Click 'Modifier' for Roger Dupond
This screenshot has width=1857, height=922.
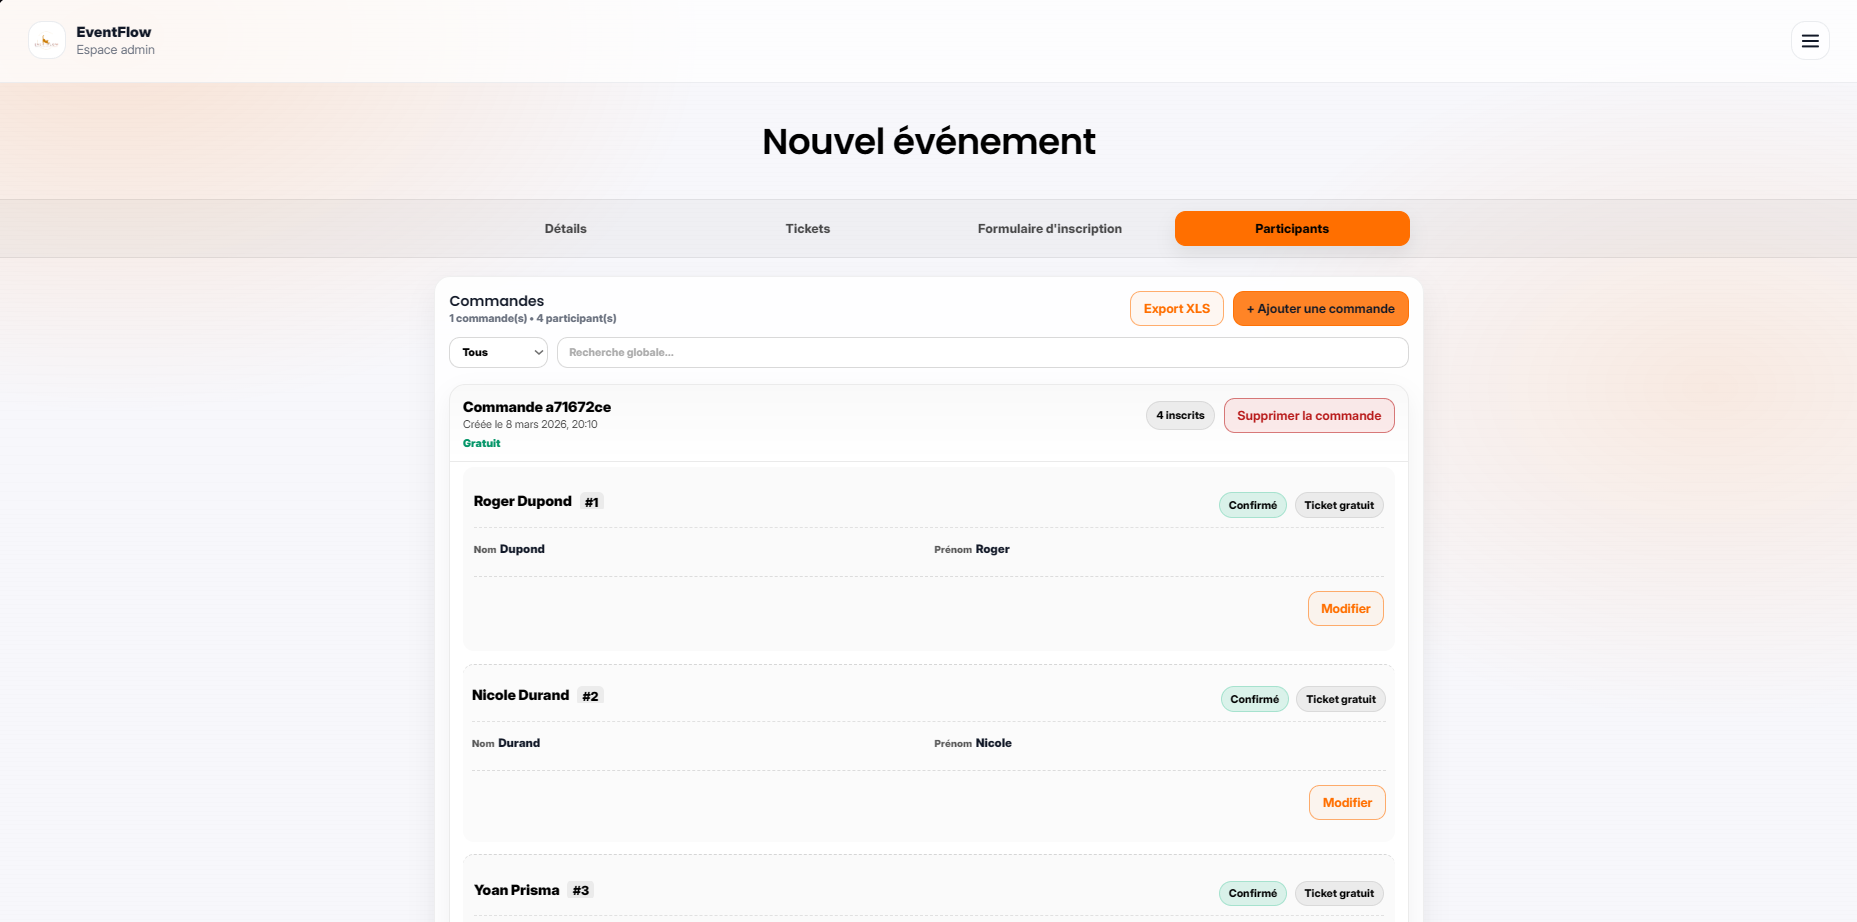1345,608
